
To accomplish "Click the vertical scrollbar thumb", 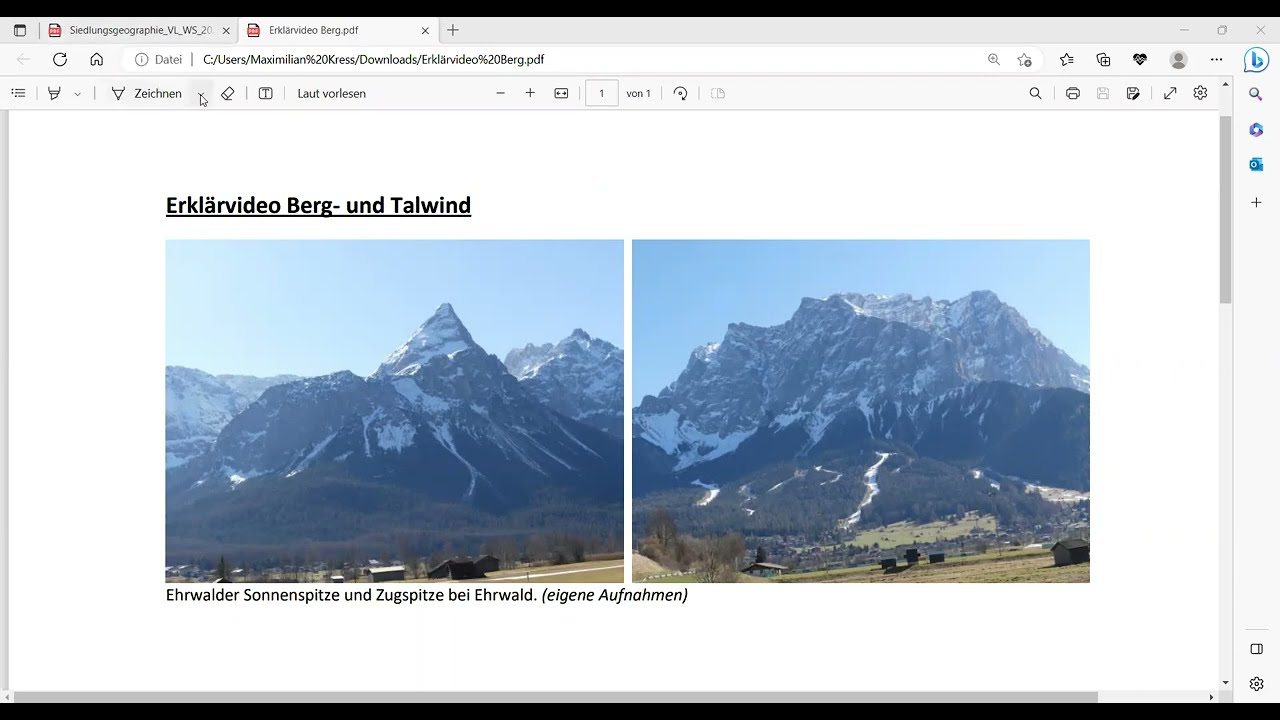I will point(1225,210).
